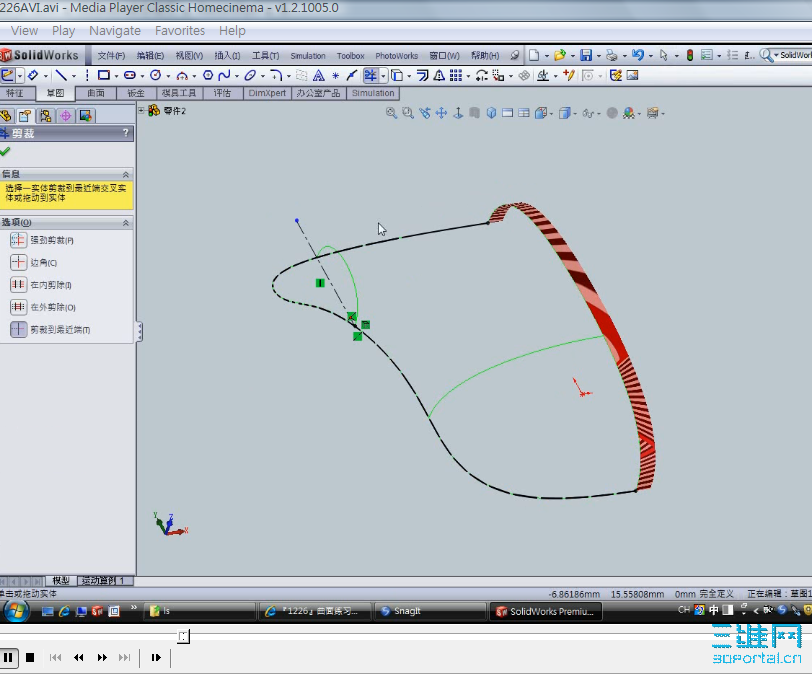Image resolution: width=812 pixels, height=674 pixels.
Task: Switch to the 曲面 tab
Action: 96,93
